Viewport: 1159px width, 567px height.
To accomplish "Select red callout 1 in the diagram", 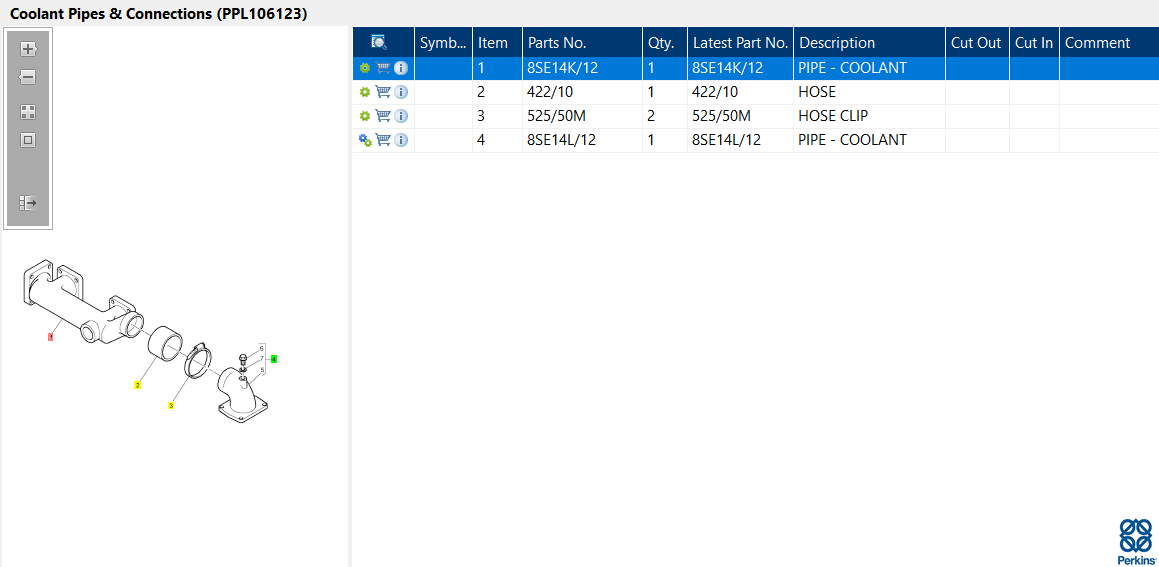I will point(50,337).
